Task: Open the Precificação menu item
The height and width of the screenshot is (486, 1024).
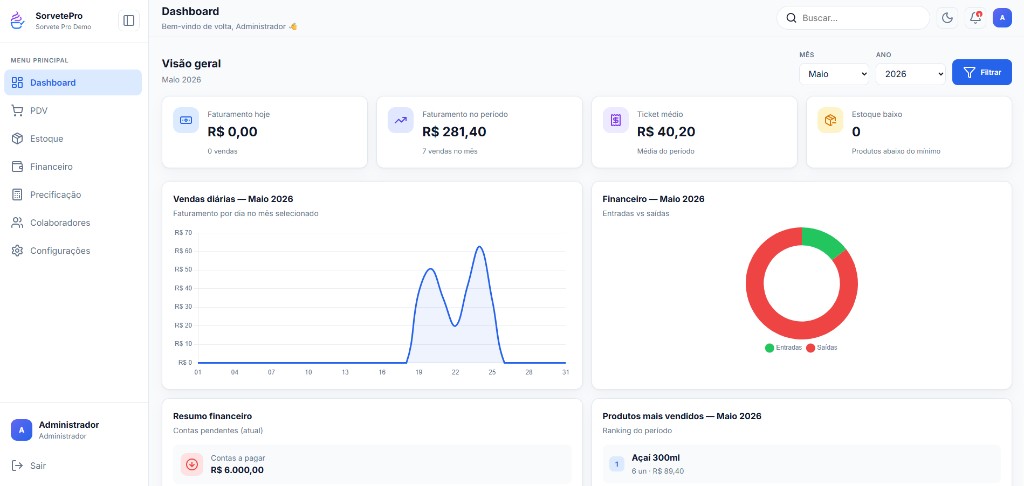Action: pos(73,195)
